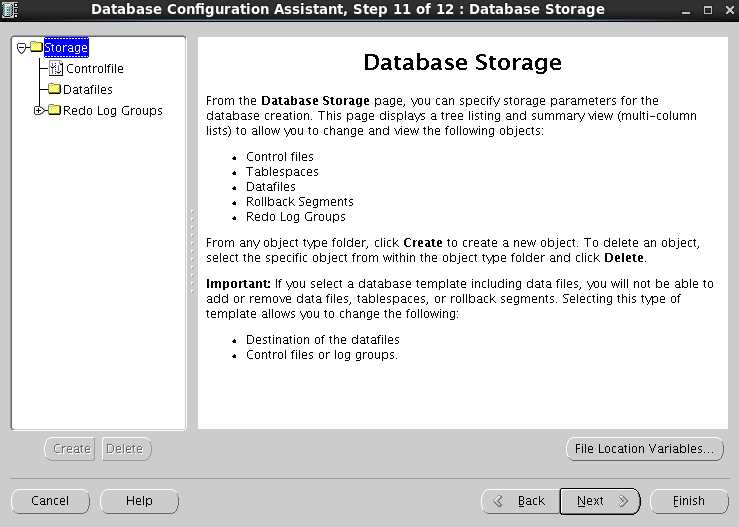Viewport: 739px width, 527px height.
Task: Expand the Redo Log Groups node
Action: pos(38,110)
